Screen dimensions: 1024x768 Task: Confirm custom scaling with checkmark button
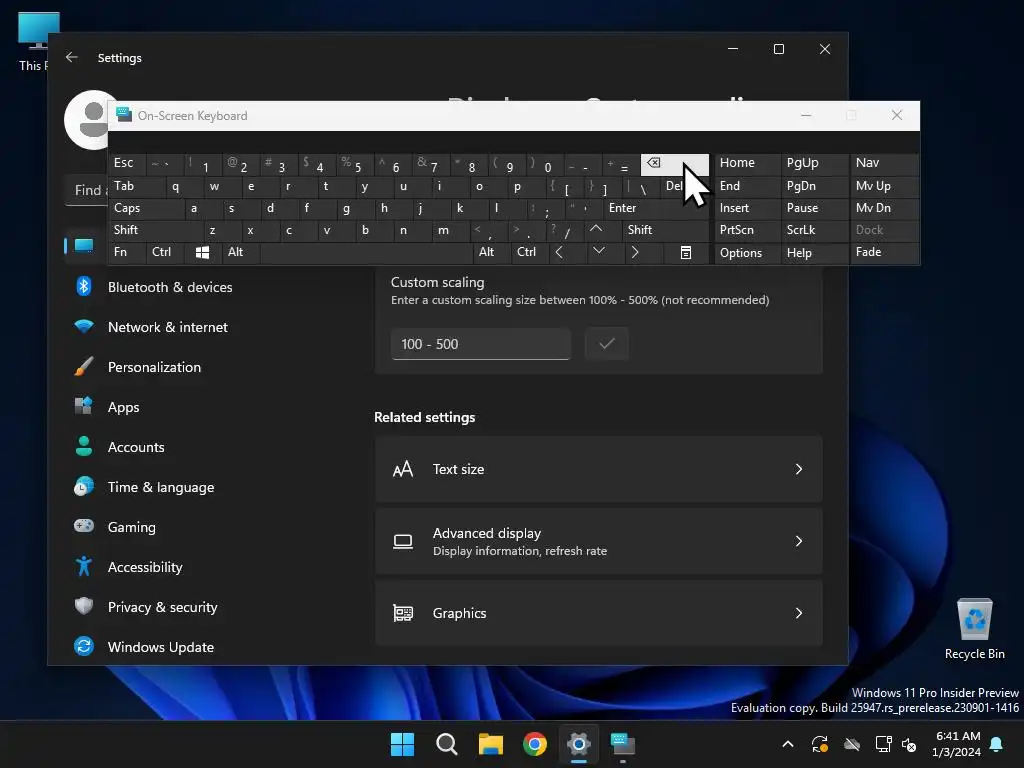pyautogui.click(x=607, y=344)
